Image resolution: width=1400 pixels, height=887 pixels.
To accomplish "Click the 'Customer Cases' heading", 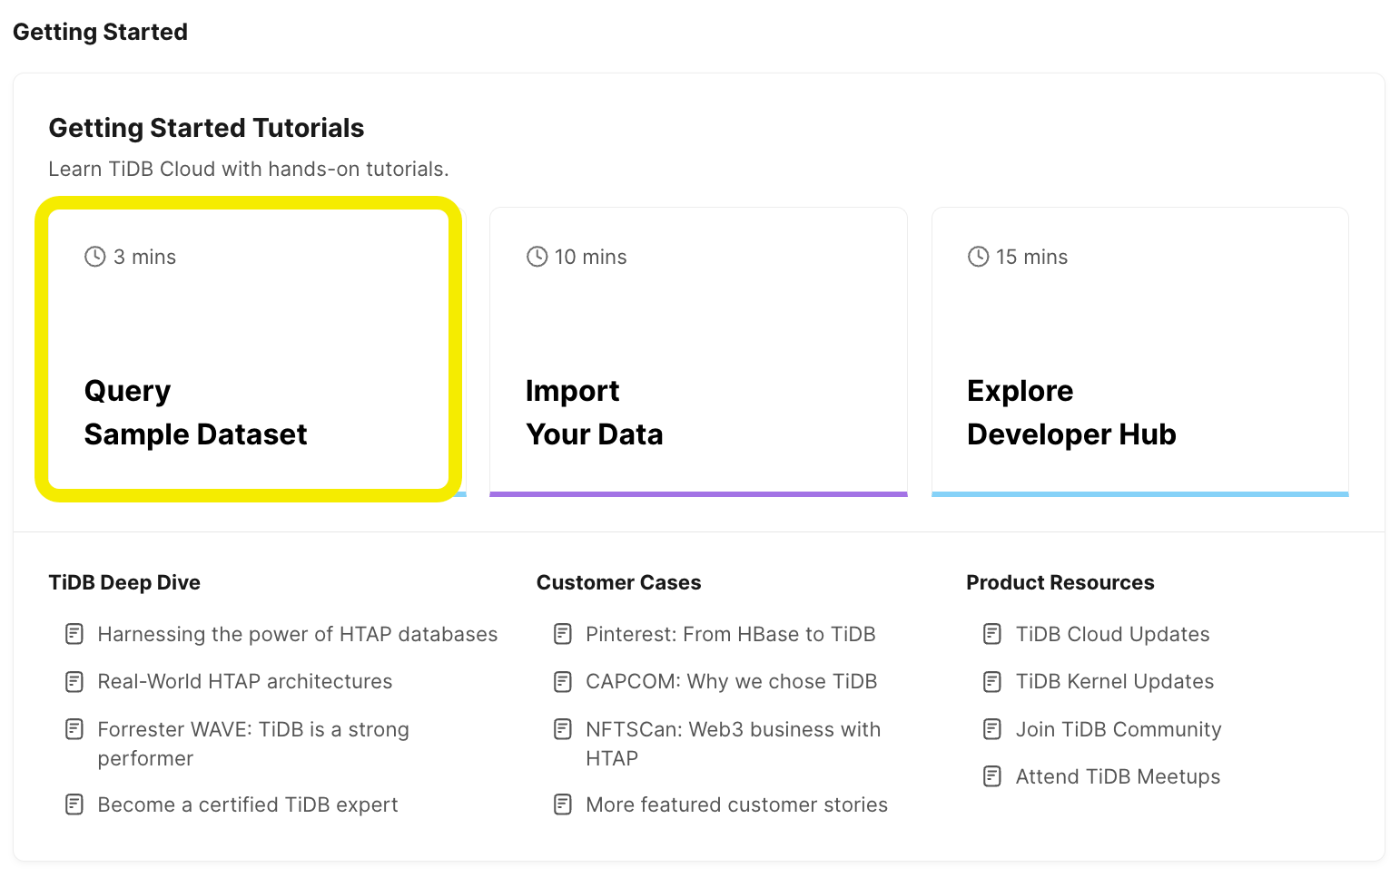I will (618, 582).
